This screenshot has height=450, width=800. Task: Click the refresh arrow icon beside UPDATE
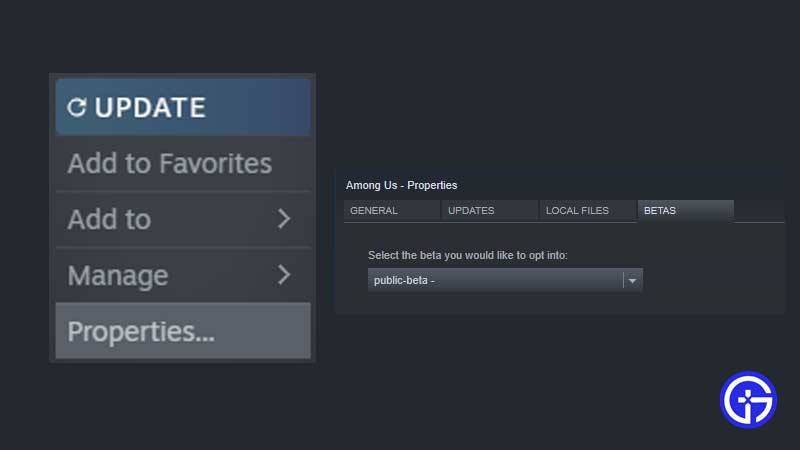(77, 107)
